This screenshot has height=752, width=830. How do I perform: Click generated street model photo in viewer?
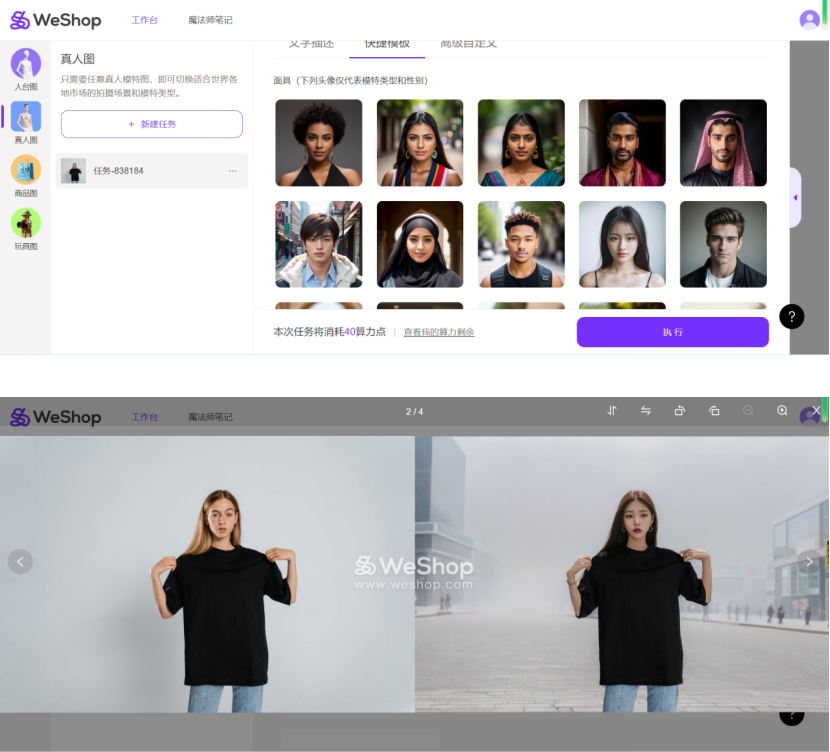622,574
